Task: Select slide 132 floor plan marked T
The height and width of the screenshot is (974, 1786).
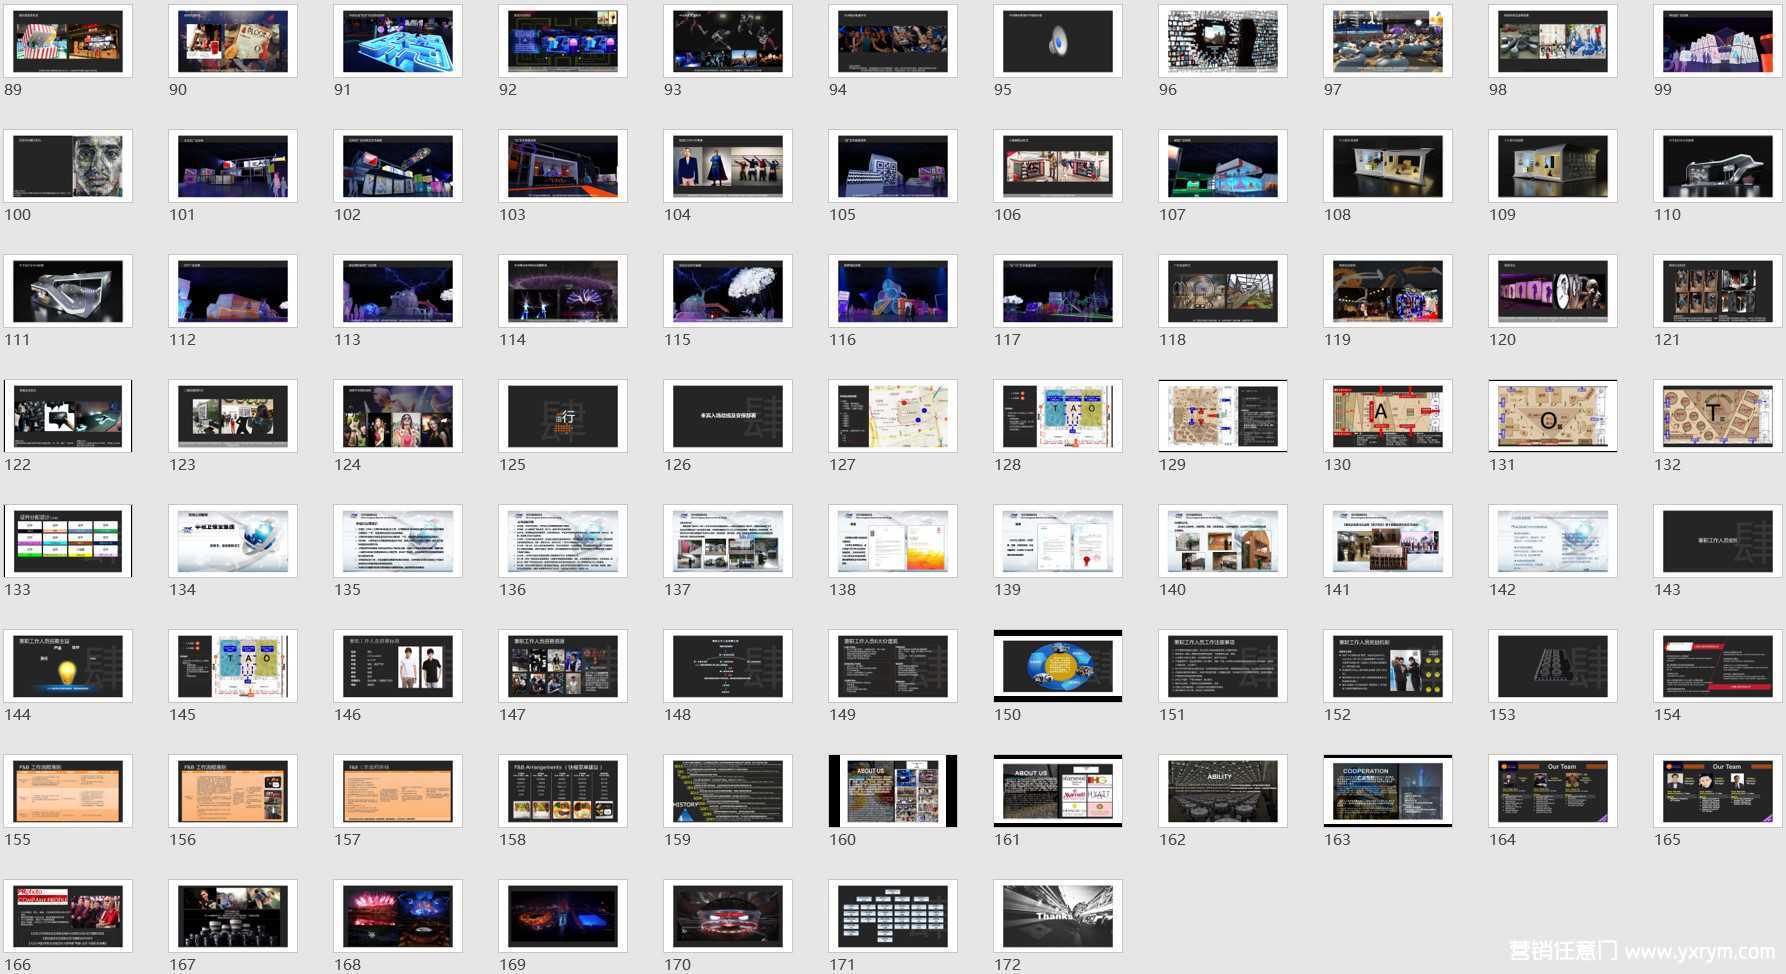Action: coord(1717,416)
